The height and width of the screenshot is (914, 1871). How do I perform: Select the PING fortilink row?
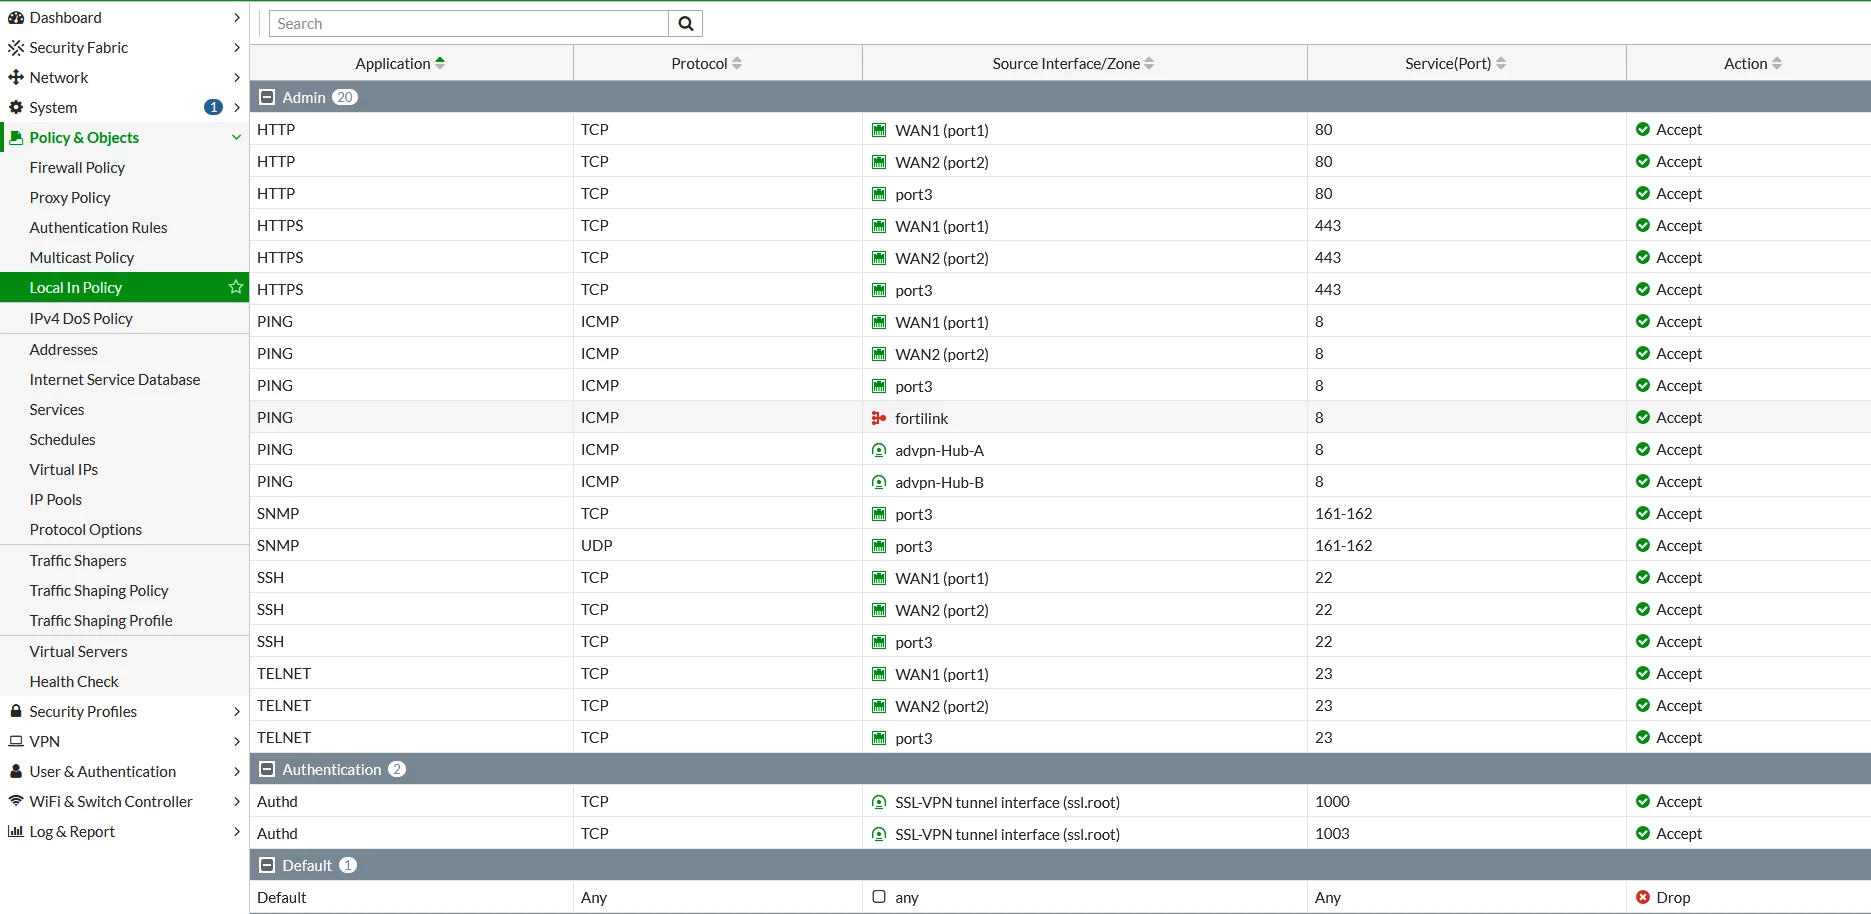(x=1060, y=417)
